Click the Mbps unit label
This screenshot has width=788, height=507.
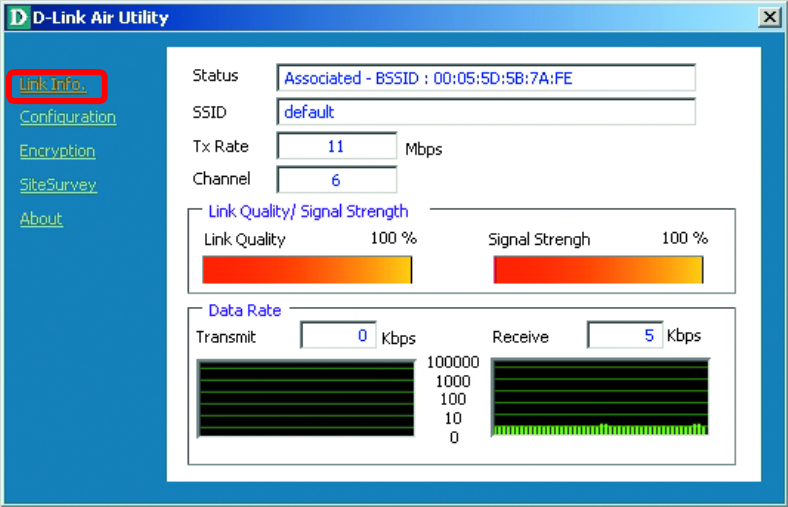[424, 149]
